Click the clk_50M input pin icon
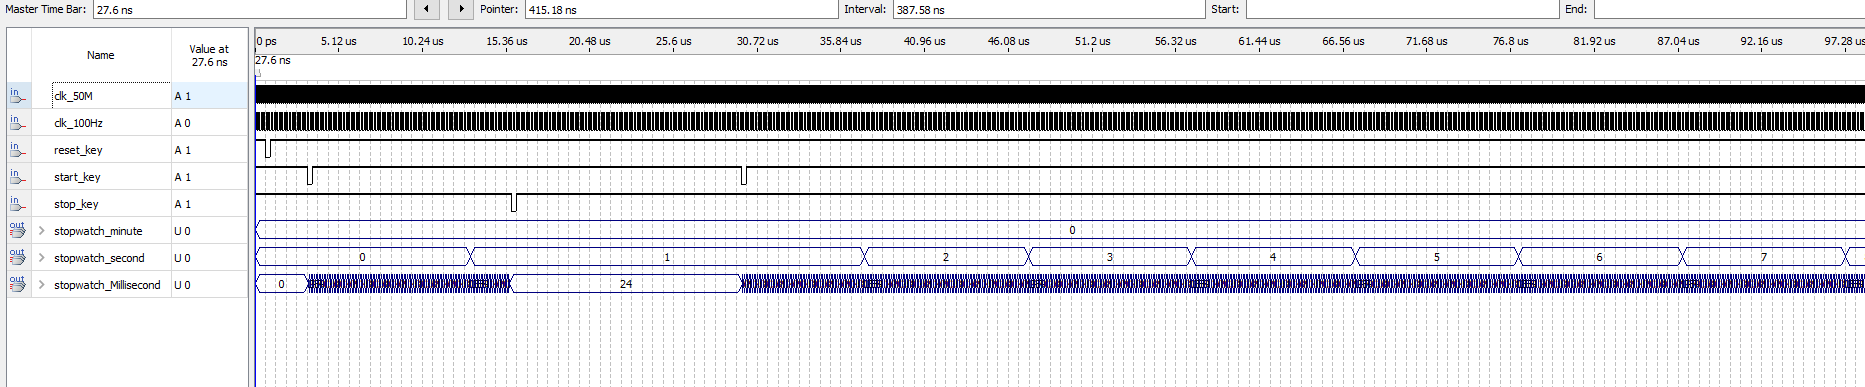Image resolution: width=1865 pixels, height=387 pixels. pyautogui.click(x=18, y=96)
